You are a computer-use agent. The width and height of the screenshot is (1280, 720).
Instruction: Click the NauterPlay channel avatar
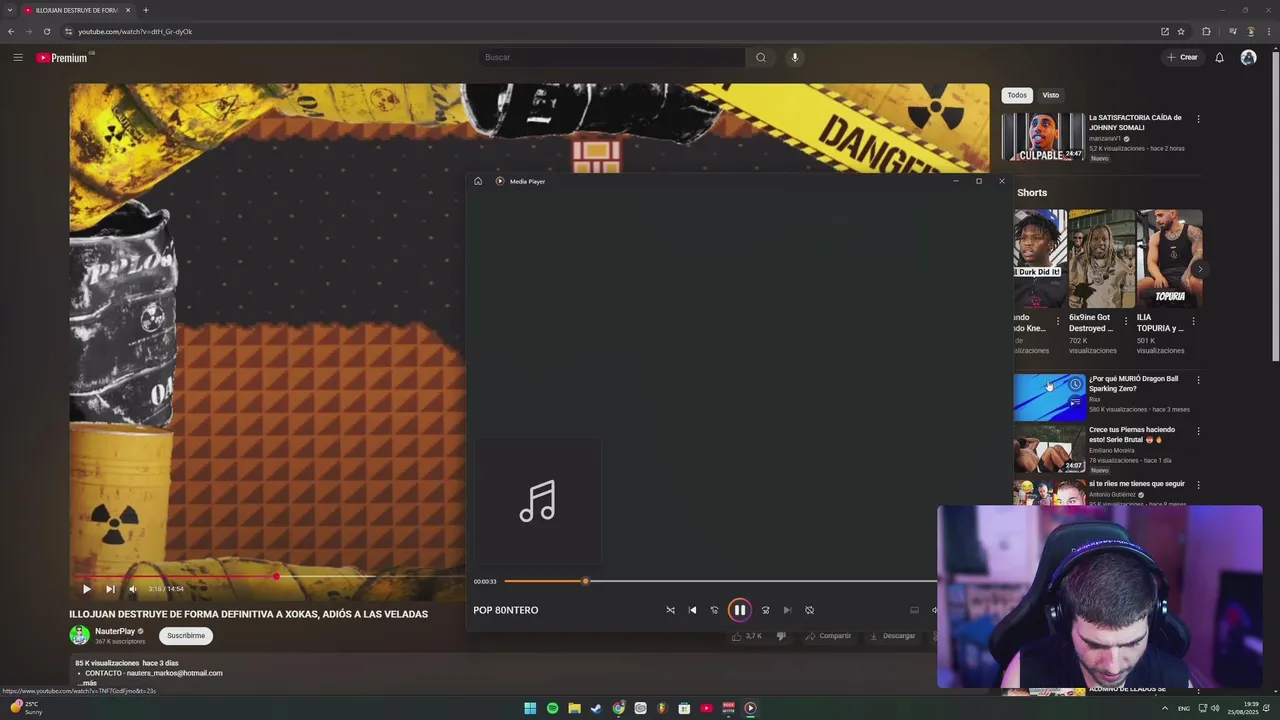[x=79, y=635]
